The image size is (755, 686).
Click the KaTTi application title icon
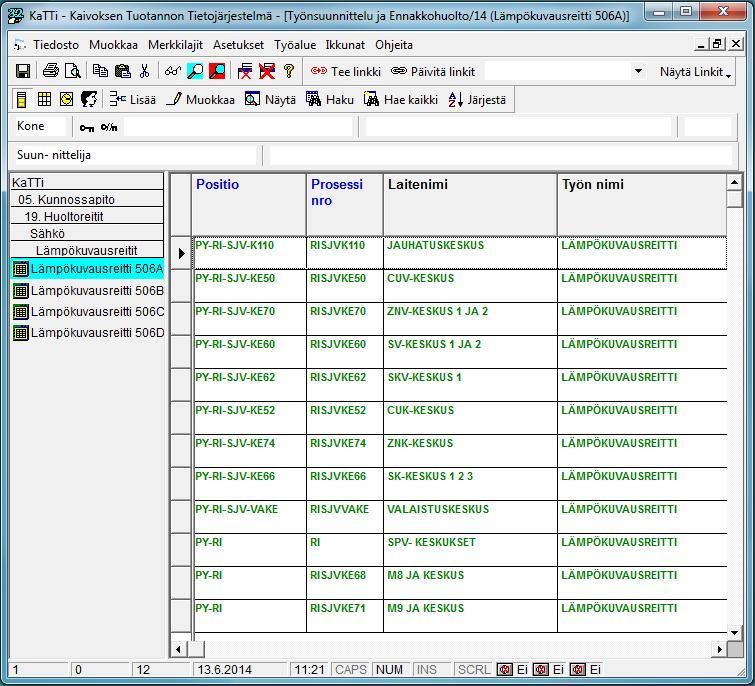pyautogui.click(x=16, y=15)
